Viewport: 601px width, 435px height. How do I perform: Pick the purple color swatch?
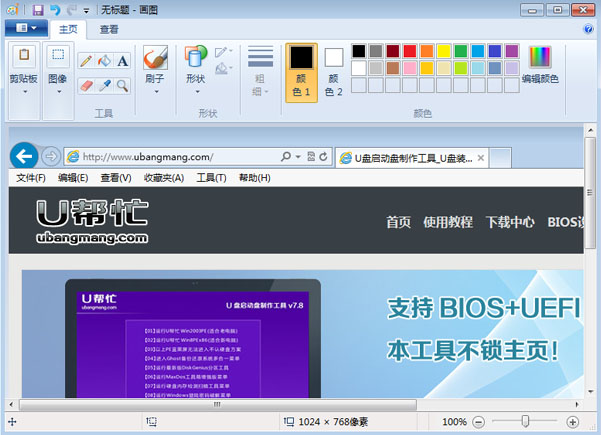coord(512,51)
